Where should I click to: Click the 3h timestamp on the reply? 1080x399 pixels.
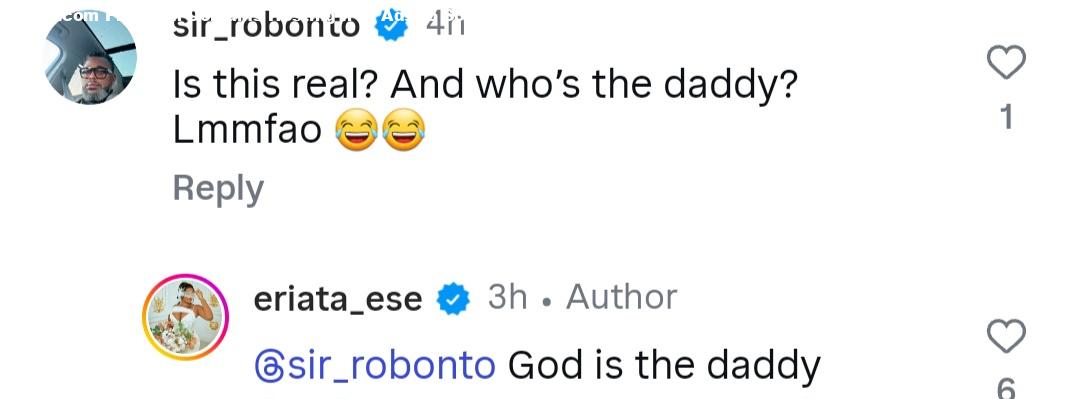point(508,298)
